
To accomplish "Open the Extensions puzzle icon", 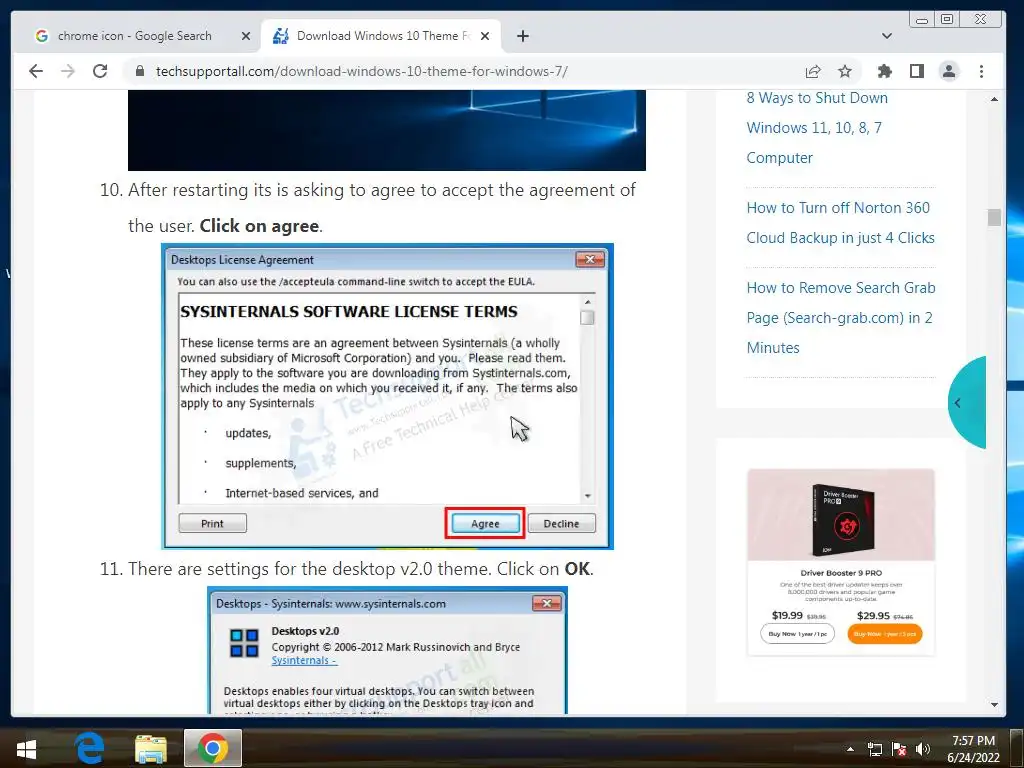I will click(884, 71).
